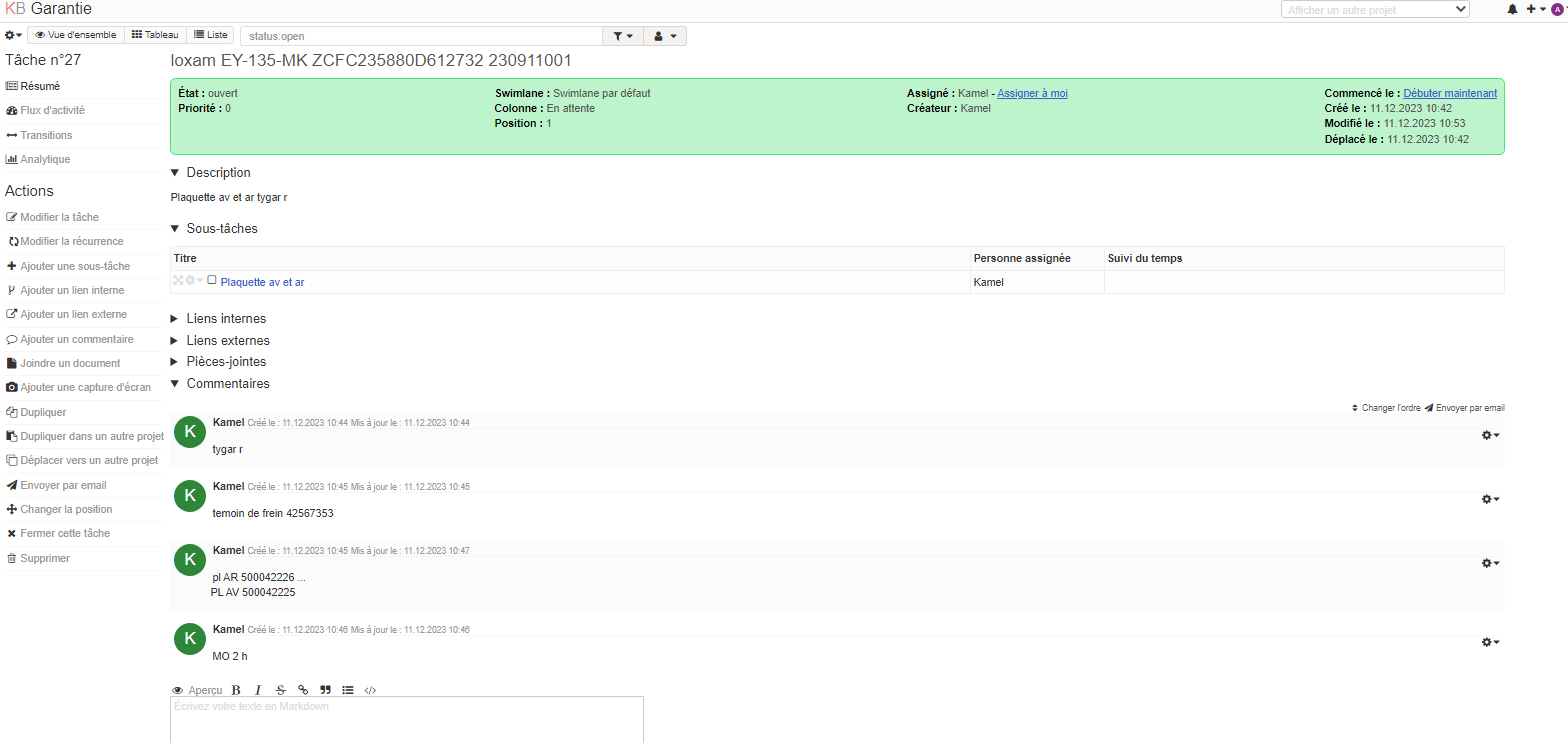This screenshot has width=1568, height=743.
Task: Click the bold formatting icon in editor
Action: [x=236, y=690]
